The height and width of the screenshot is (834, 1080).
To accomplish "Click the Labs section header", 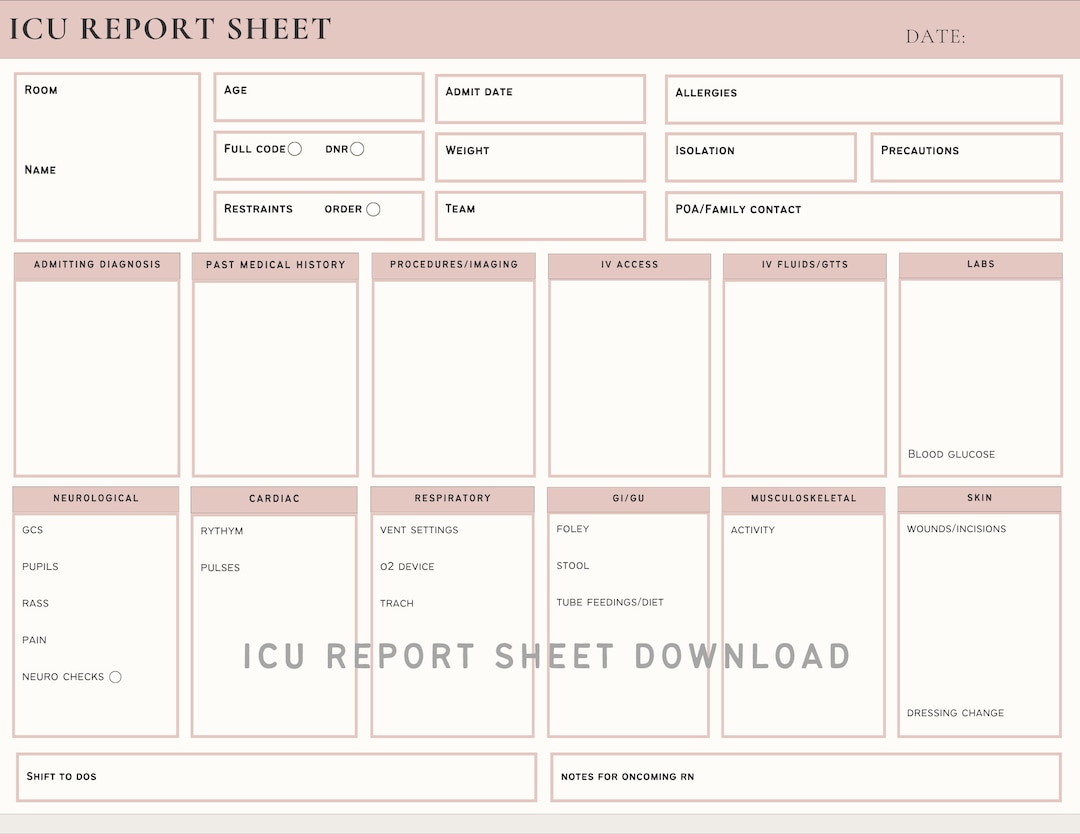I will point(980,265).
